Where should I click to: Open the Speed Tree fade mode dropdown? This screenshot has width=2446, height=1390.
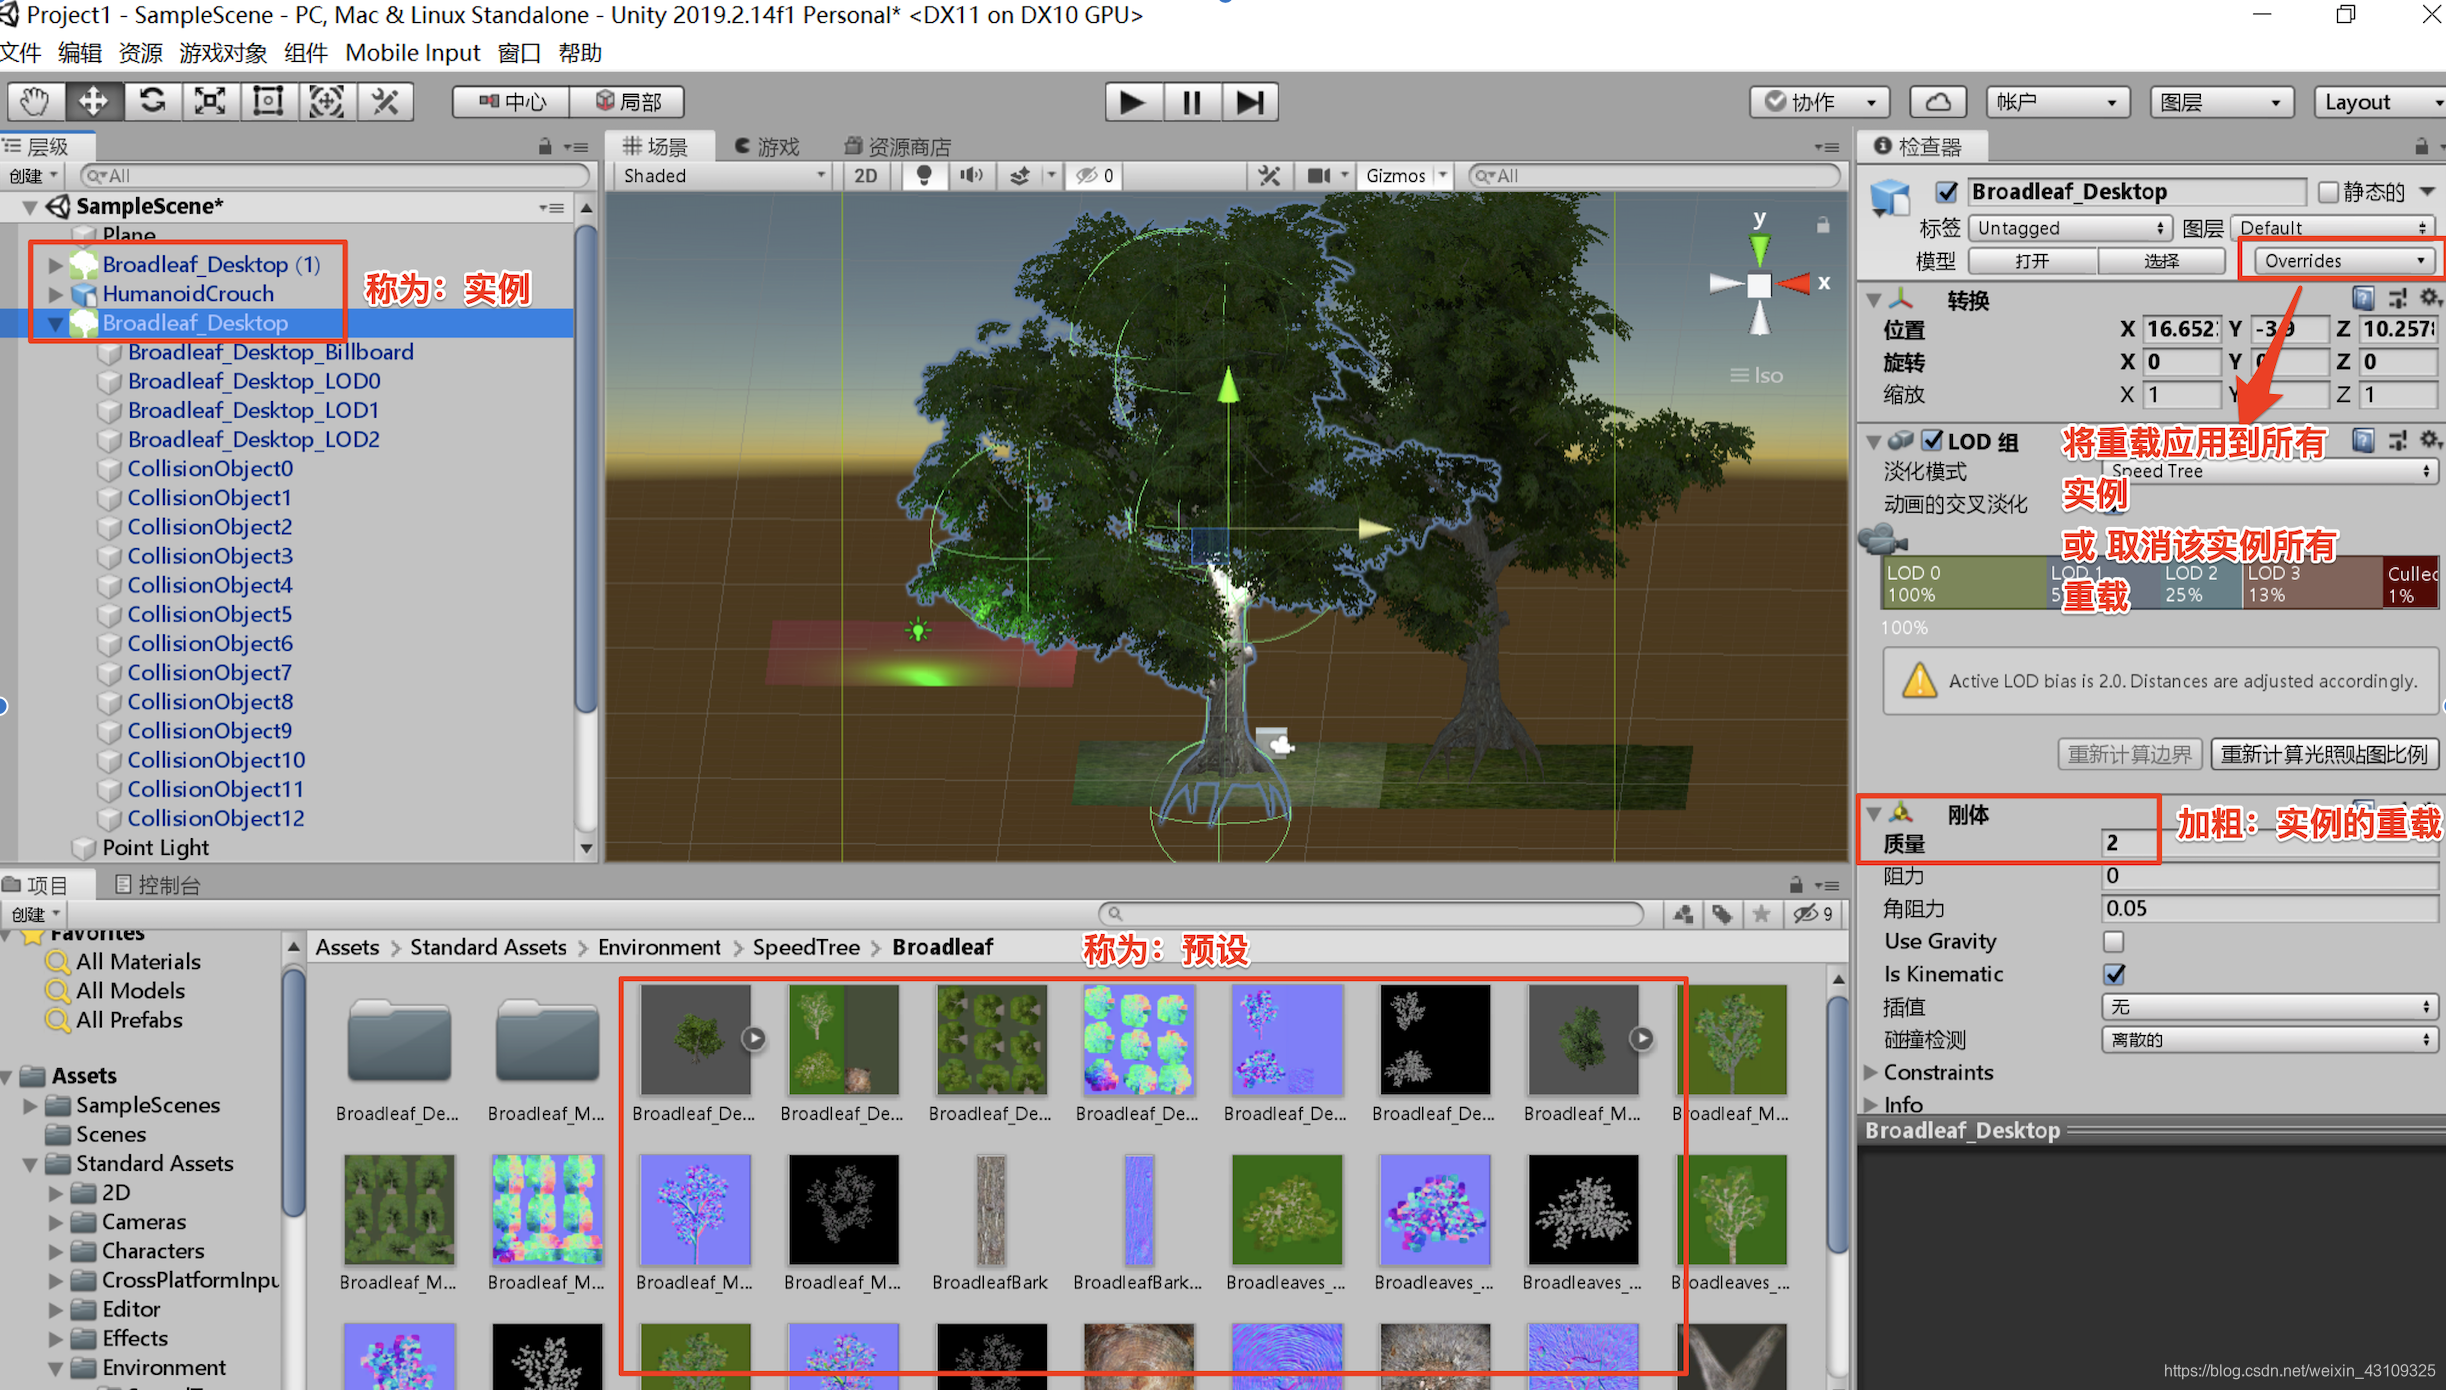2268,471
